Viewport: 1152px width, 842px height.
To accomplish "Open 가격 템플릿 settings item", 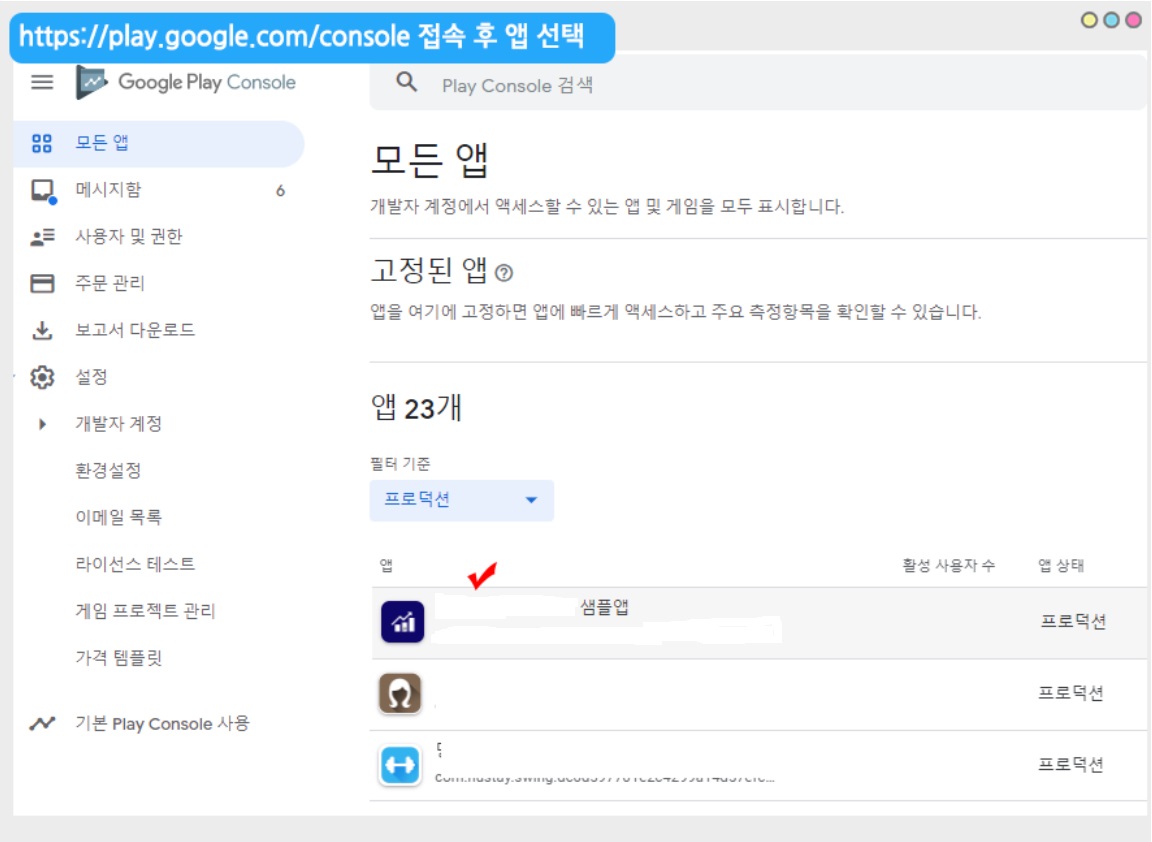I will 118,658.
